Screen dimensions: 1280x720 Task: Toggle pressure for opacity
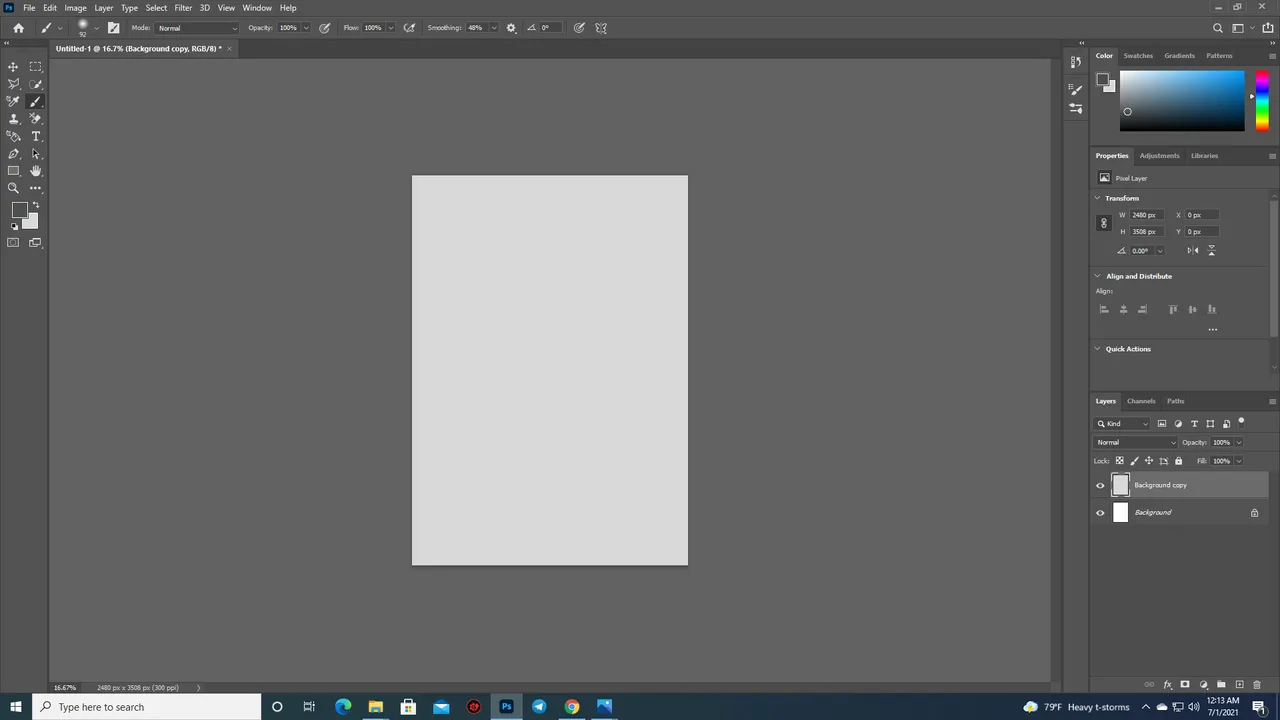(x=325, y=28)
